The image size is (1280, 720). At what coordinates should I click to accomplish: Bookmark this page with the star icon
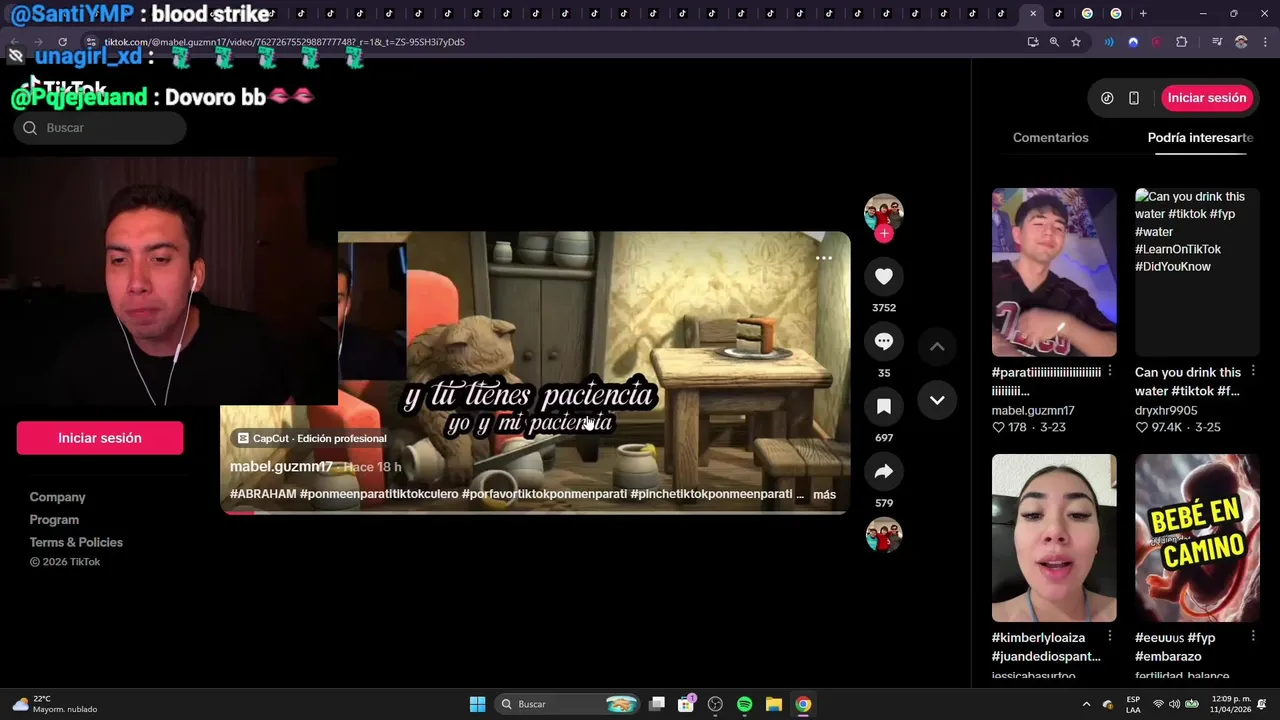1076,42
